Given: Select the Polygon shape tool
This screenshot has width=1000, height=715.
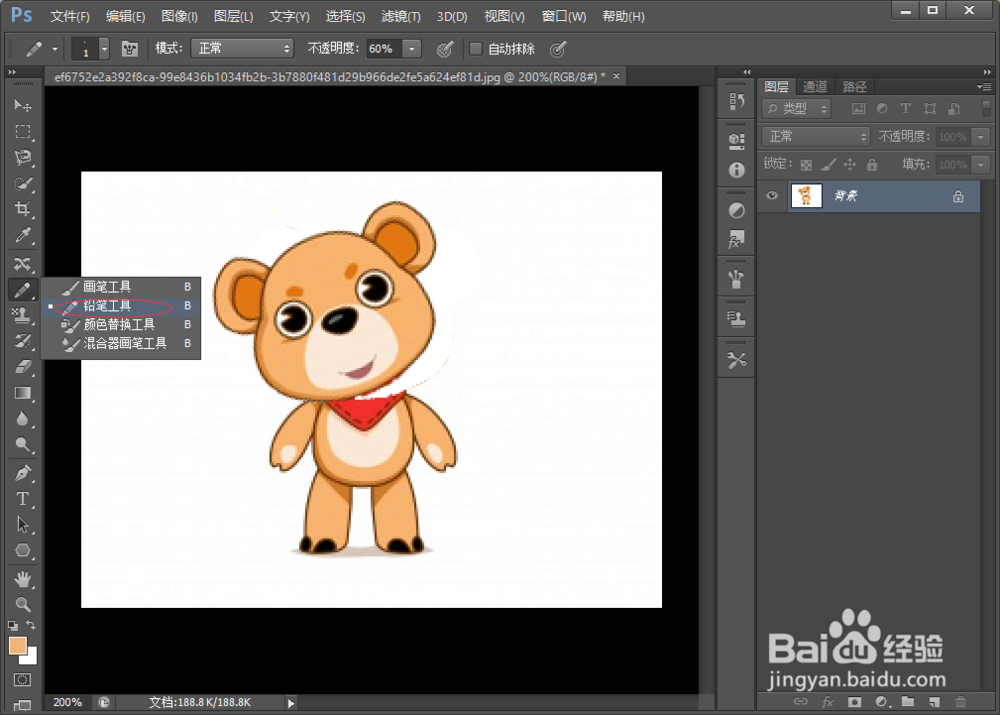Looking at the screenshot, I should (x=23, y=550).
